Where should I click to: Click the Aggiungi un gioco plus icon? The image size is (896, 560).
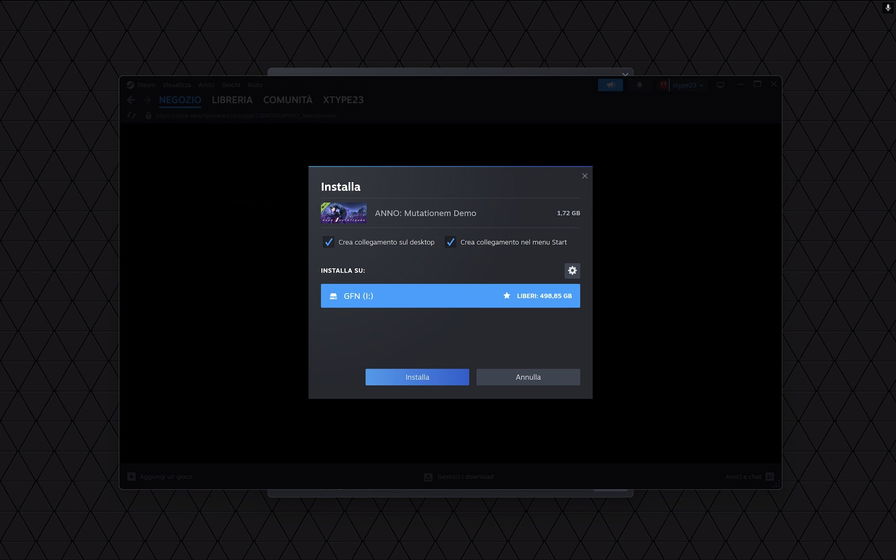click(132, 477)
